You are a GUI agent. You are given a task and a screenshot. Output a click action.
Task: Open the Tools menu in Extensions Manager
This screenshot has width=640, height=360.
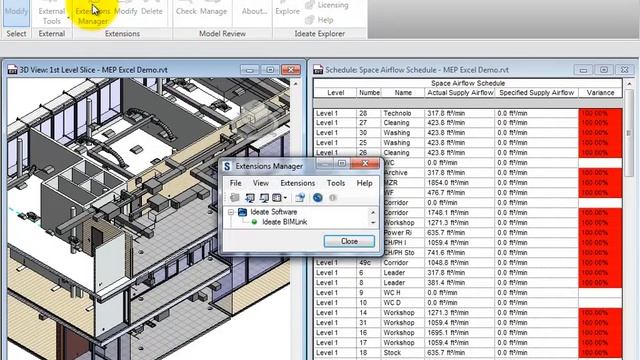(336, 183)
